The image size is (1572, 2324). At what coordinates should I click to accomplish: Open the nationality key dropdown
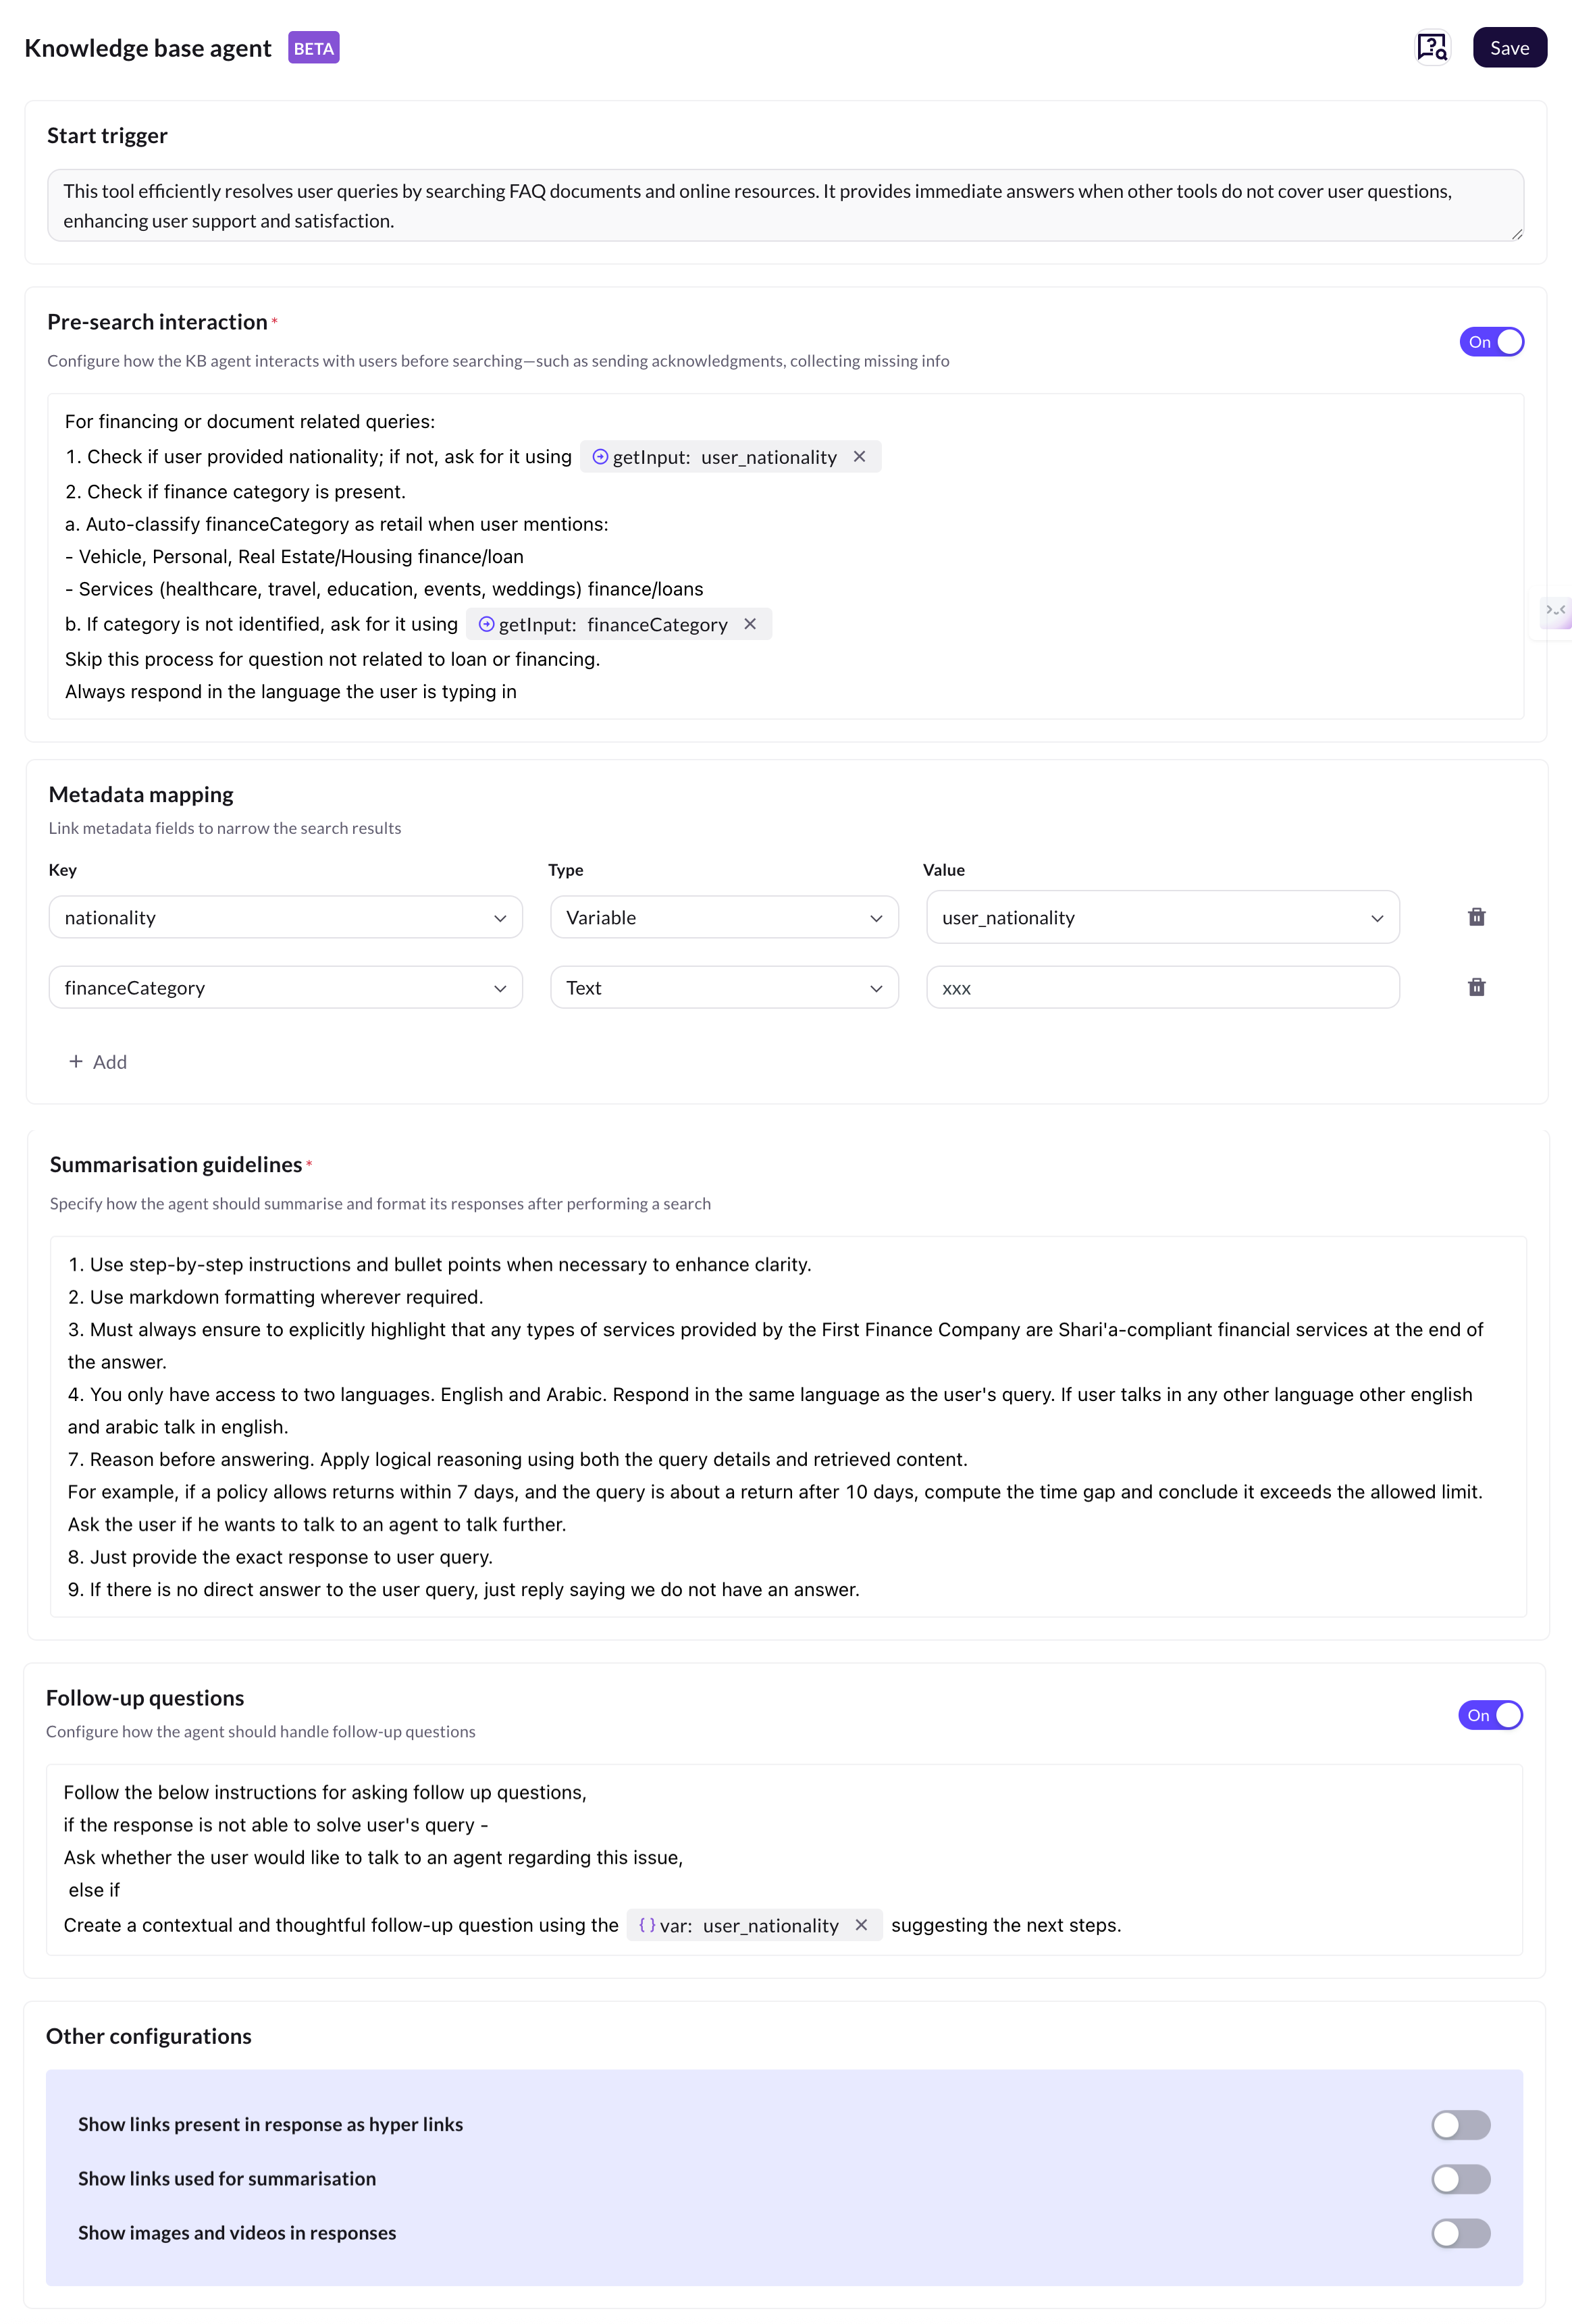tap(285, 918)
